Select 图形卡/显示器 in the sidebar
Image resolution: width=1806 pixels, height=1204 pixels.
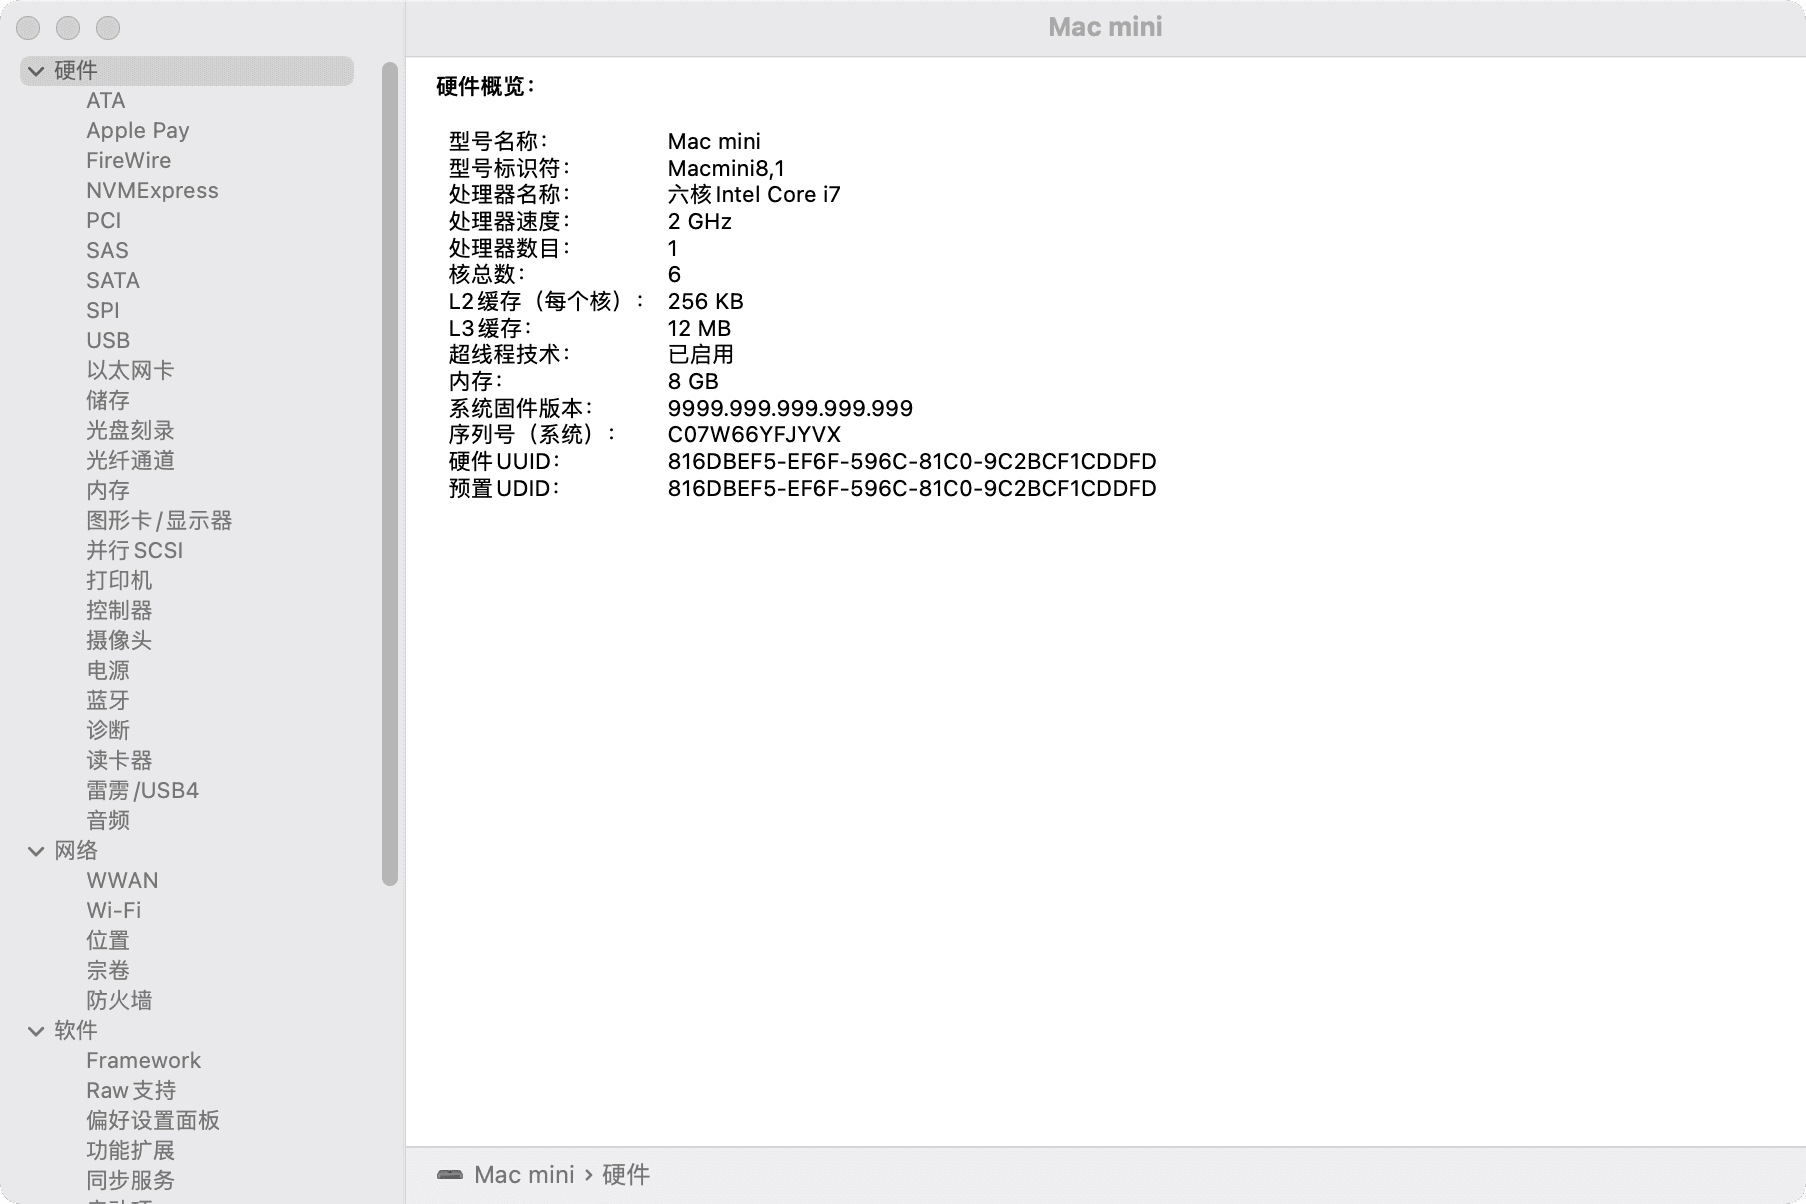159,521
